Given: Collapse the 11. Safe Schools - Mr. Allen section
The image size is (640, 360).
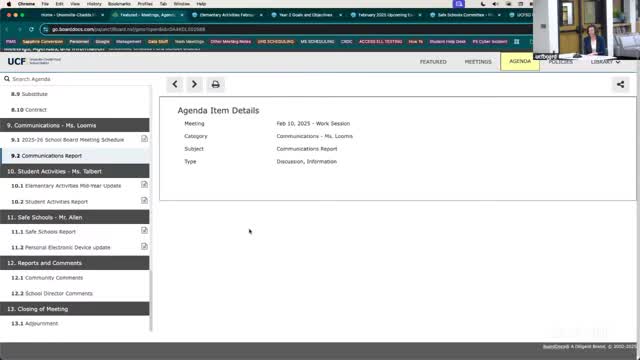Looking at the screenshot, I should point(75,217).
